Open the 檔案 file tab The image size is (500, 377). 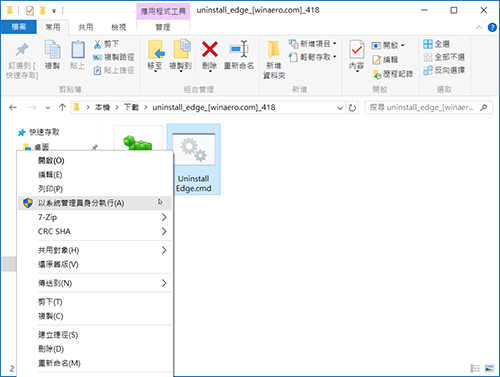(x=18, y=27)
